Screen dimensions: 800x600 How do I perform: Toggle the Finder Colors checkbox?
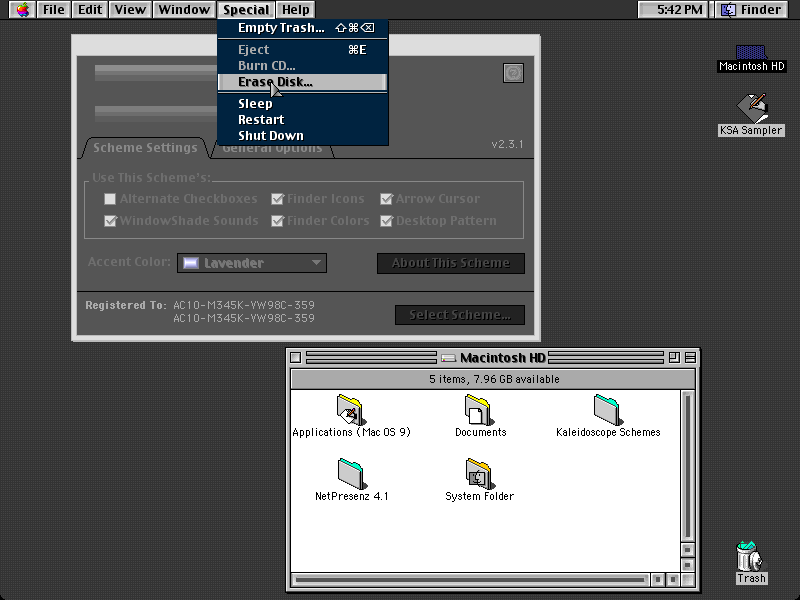(277, 221)
